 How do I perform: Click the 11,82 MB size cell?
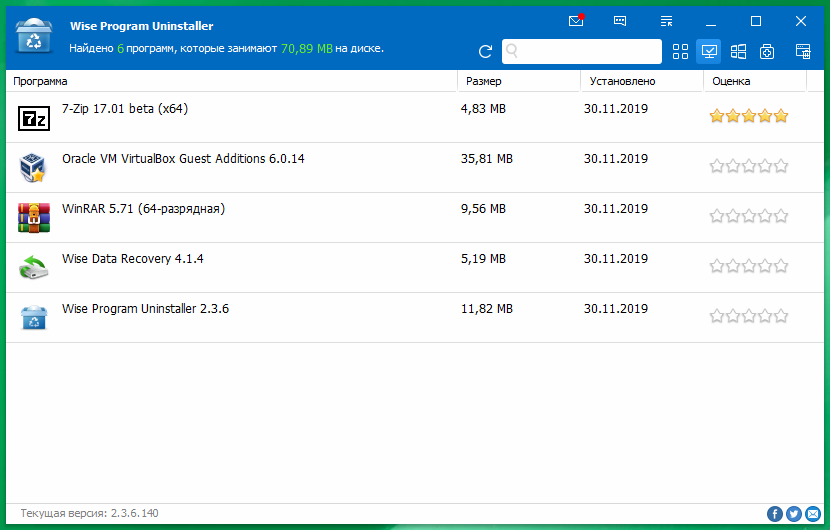tap(486, 309)
